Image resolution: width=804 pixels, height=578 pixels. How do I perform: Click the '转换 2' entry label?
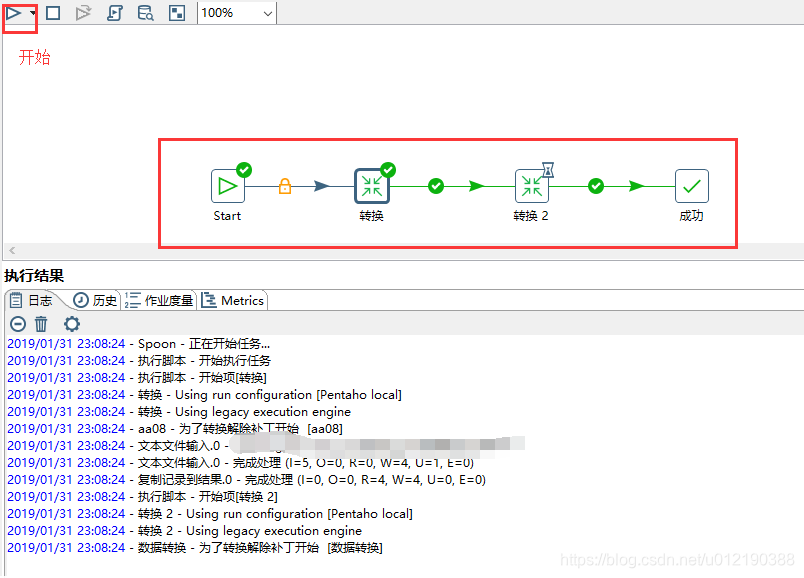(531, 216)
